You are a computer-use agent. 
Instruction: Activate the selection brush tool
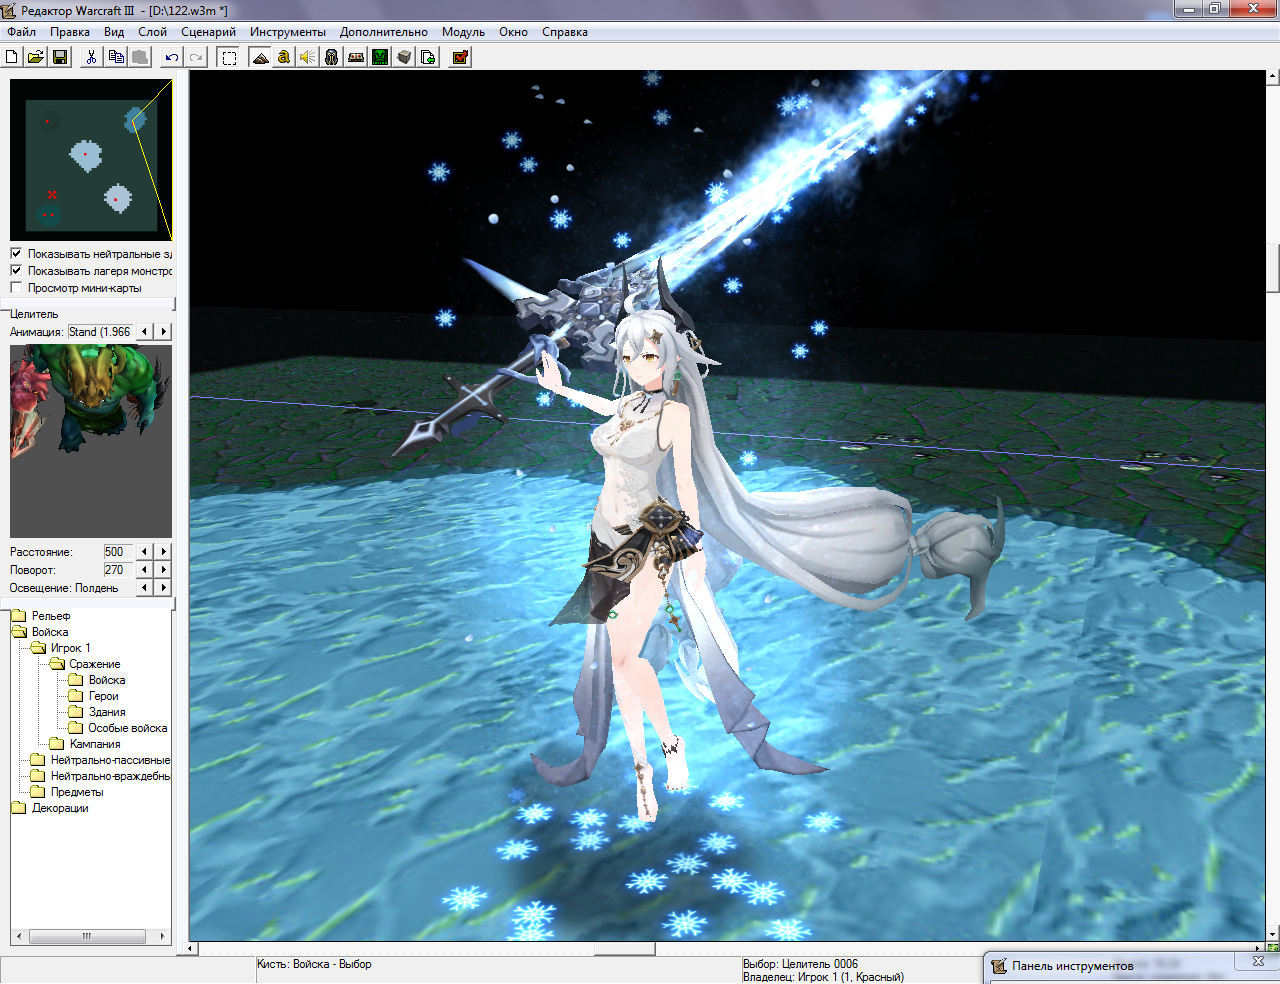229,57
